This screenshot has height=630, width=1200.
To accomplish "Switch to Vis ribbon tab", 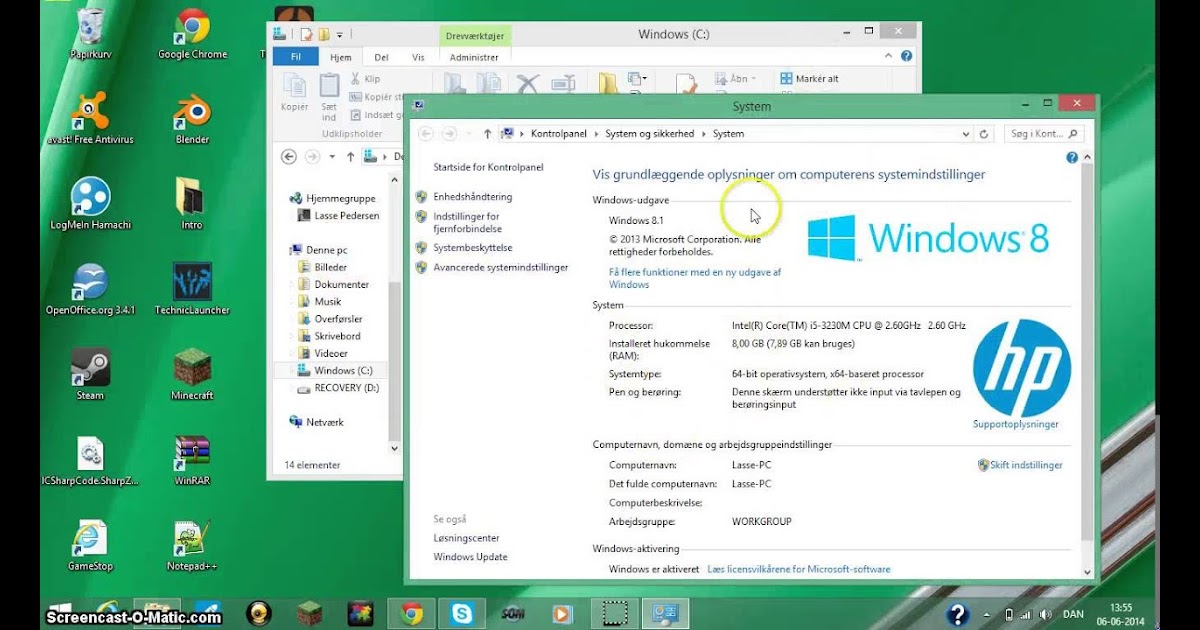I will click(418, 58).
